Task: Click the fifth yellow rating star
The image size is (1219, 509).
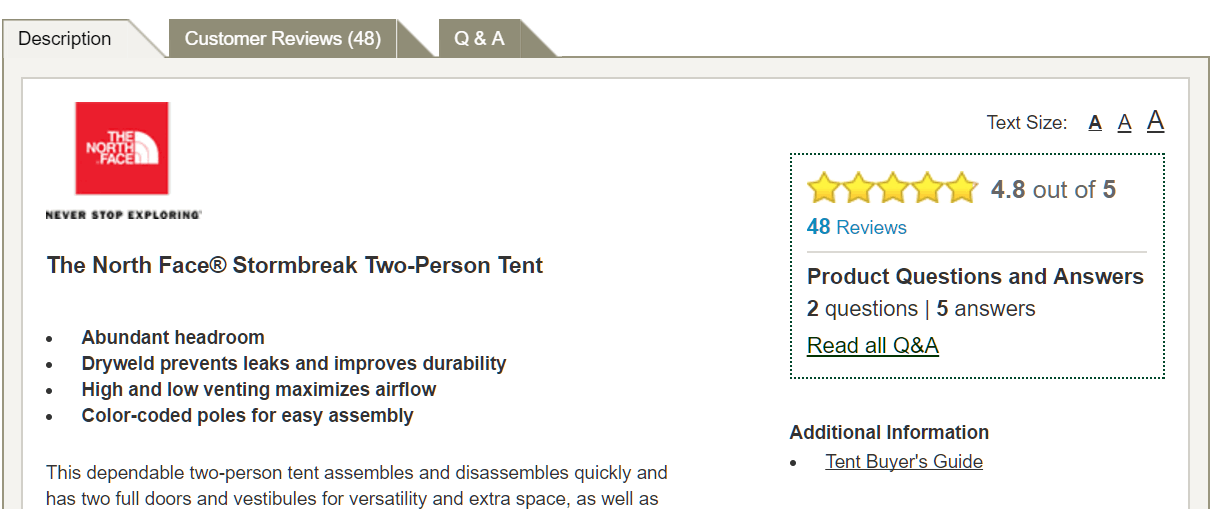Action: 960,188
